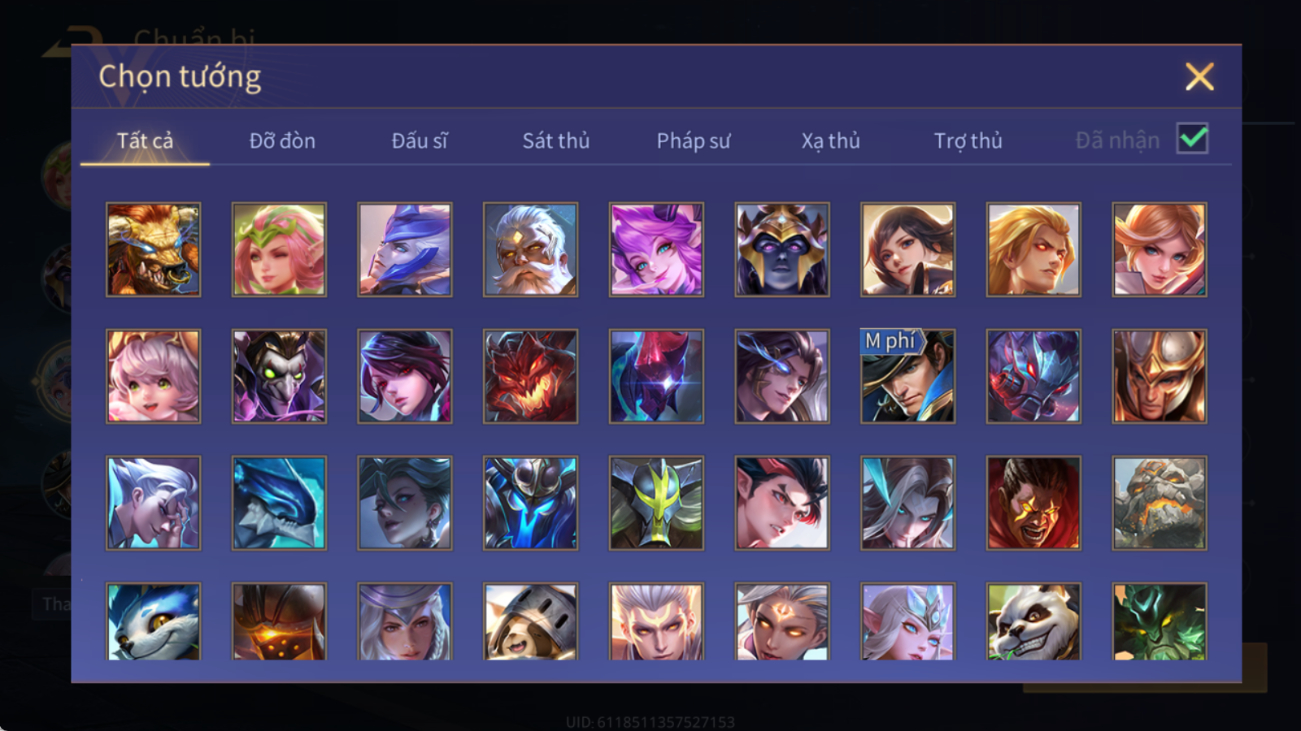This screenshot has width=1301, height=731.
Task: Select the blue fox hero portrait
Action: coord(153,622)
